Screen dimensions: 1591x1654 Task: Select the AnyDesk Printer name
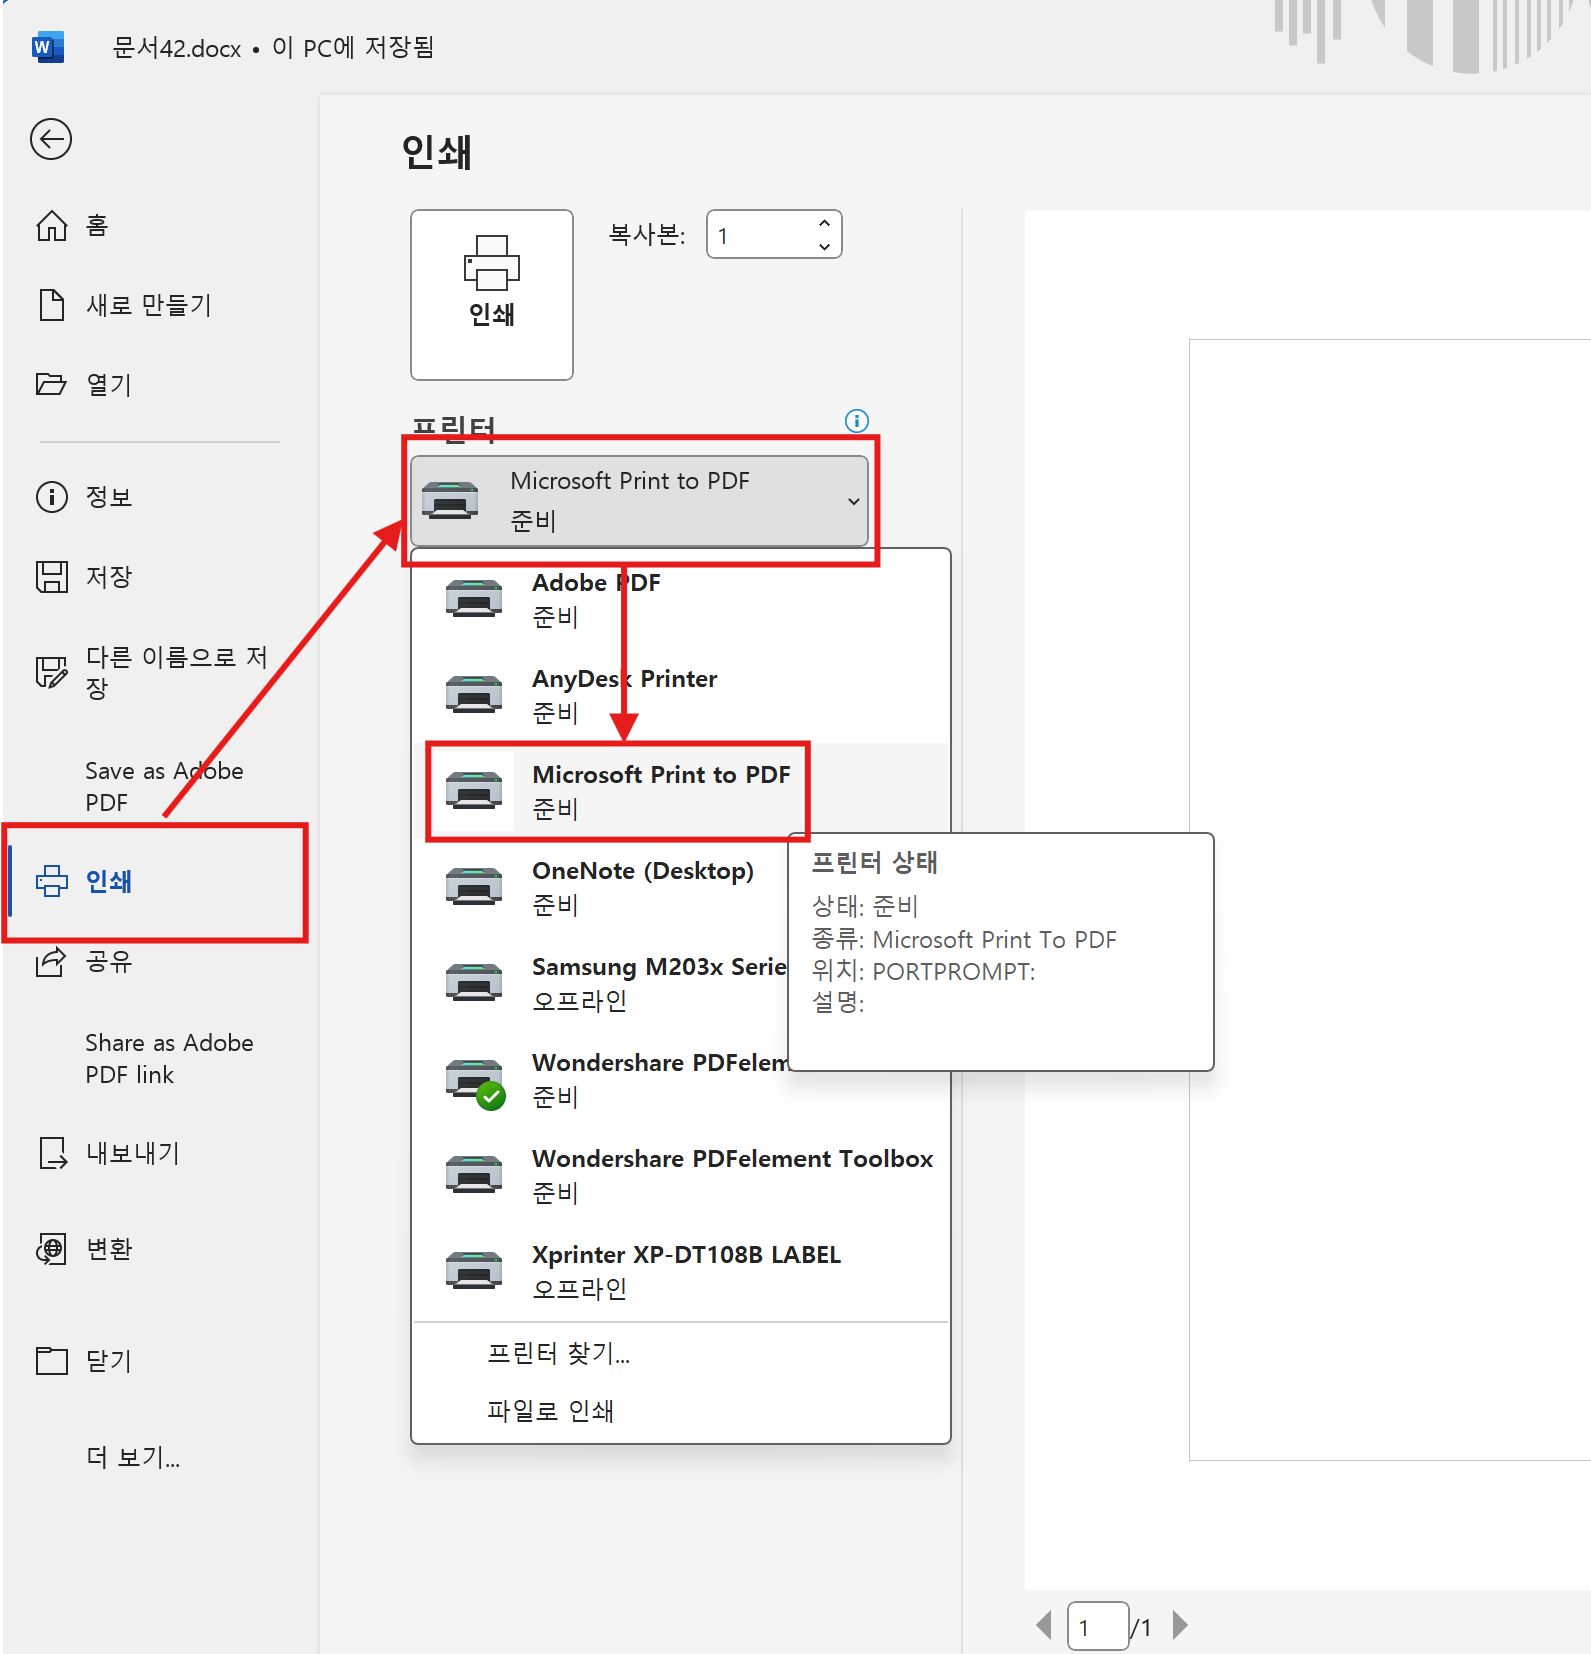(625, 679)
